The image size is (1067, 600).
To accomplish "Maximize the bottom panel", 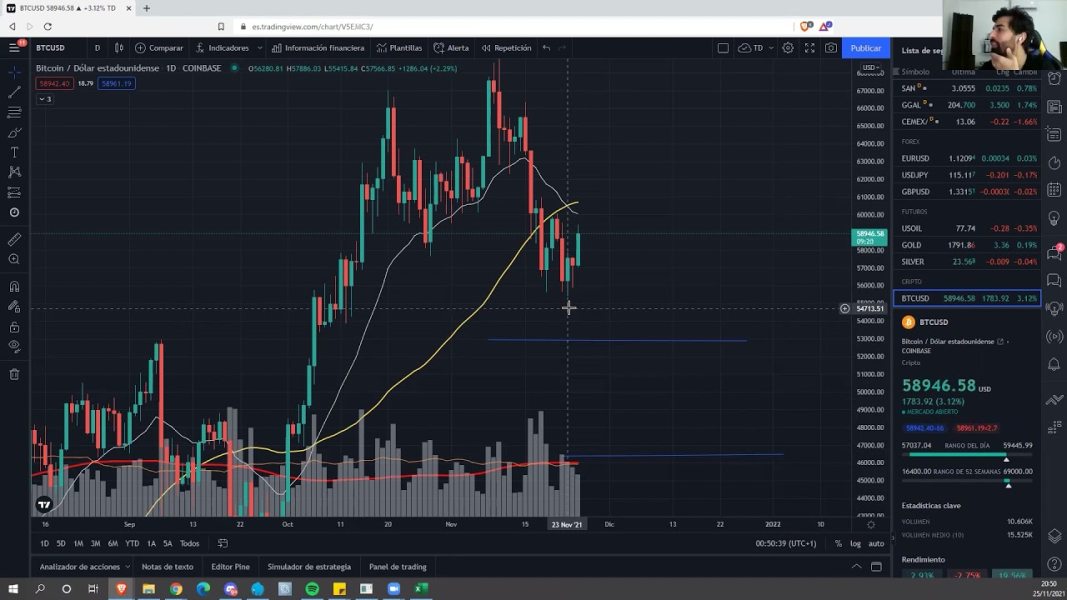I will point(876,567).
